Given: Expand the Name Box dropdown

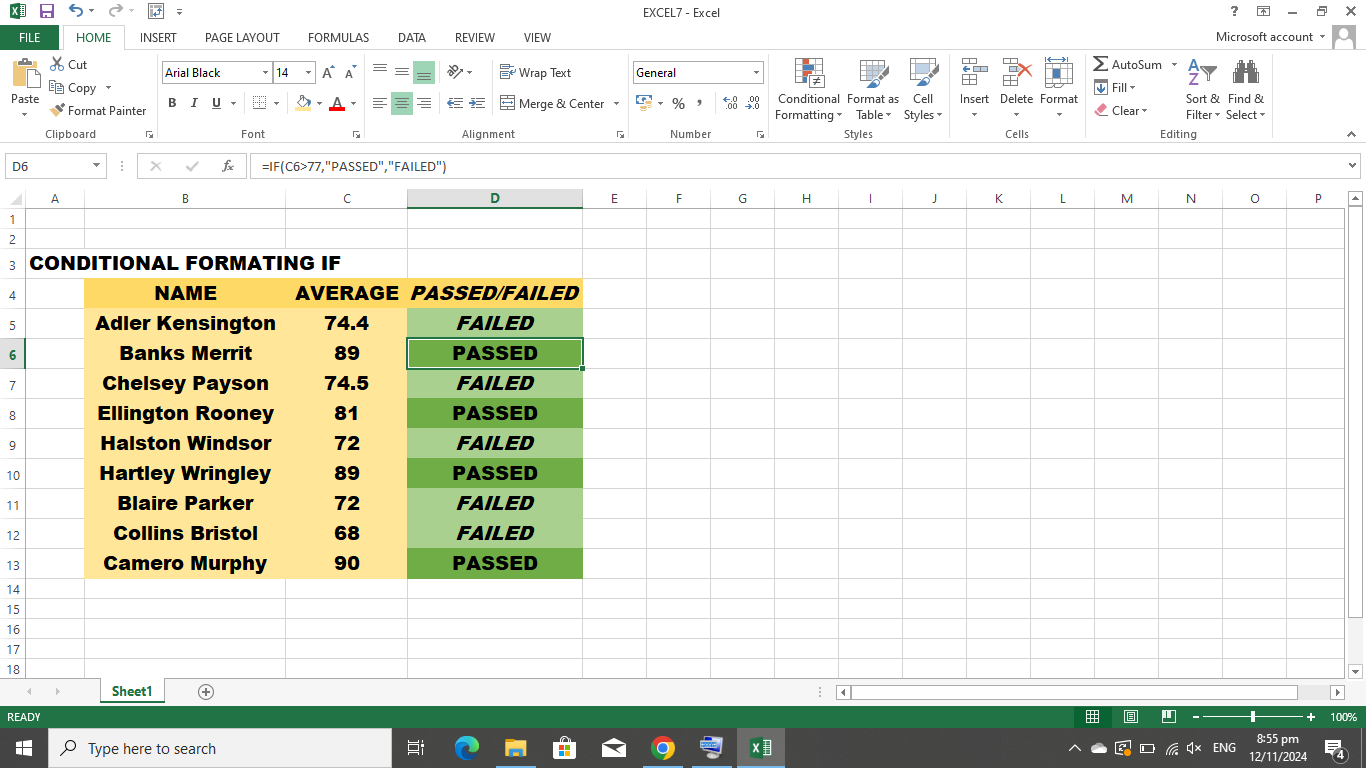Looking at the screenshot, I should point(97,166).
